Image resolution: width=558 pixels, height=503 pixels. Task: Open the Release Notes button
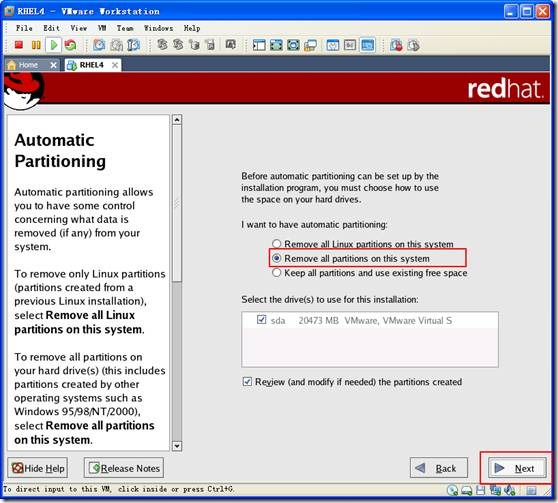[x=124, y=468]
